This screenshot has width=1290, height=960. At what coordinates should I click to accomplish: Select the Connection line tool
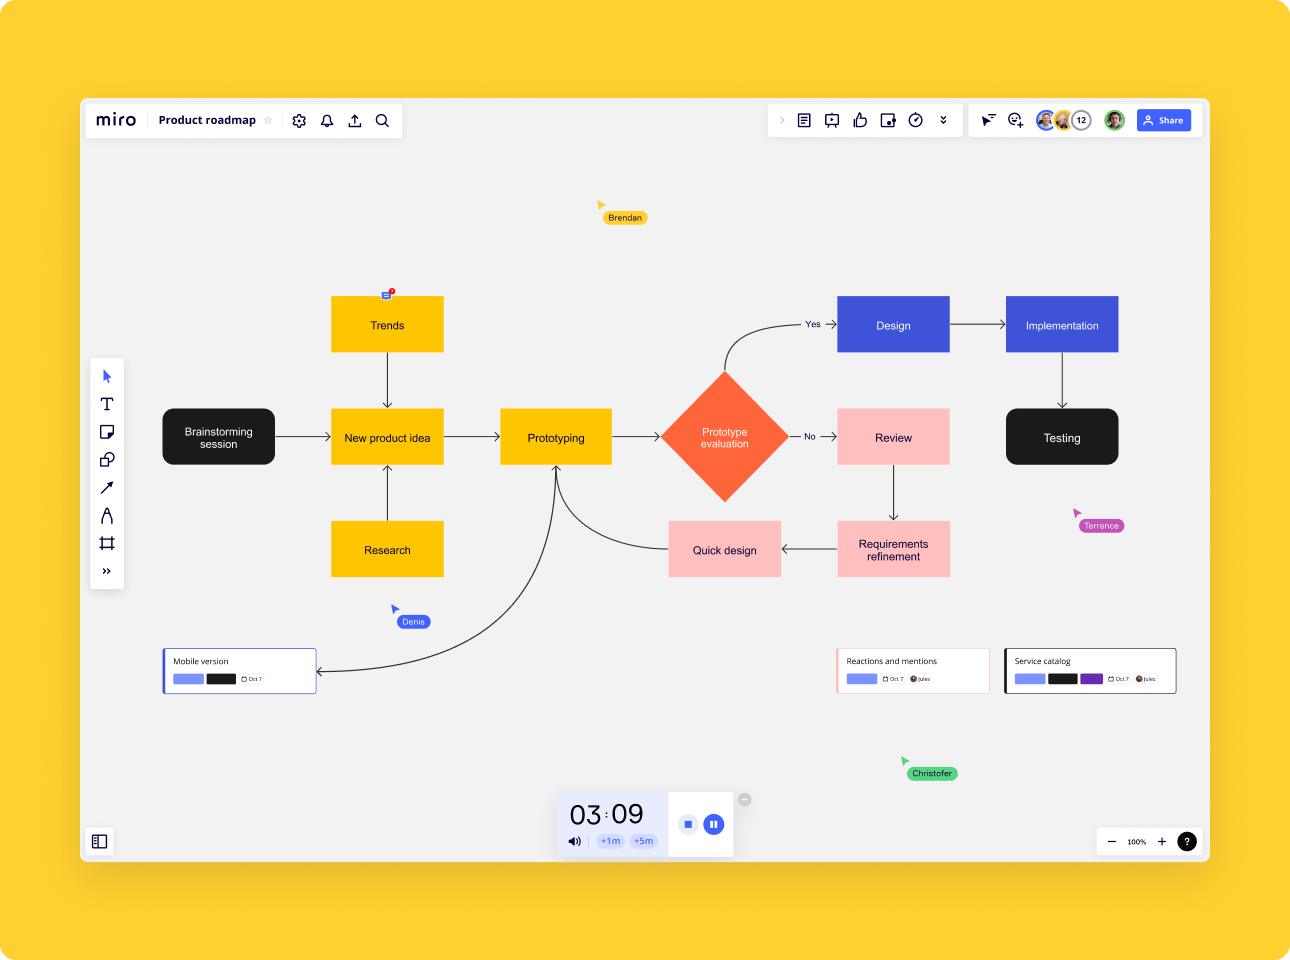107,487
